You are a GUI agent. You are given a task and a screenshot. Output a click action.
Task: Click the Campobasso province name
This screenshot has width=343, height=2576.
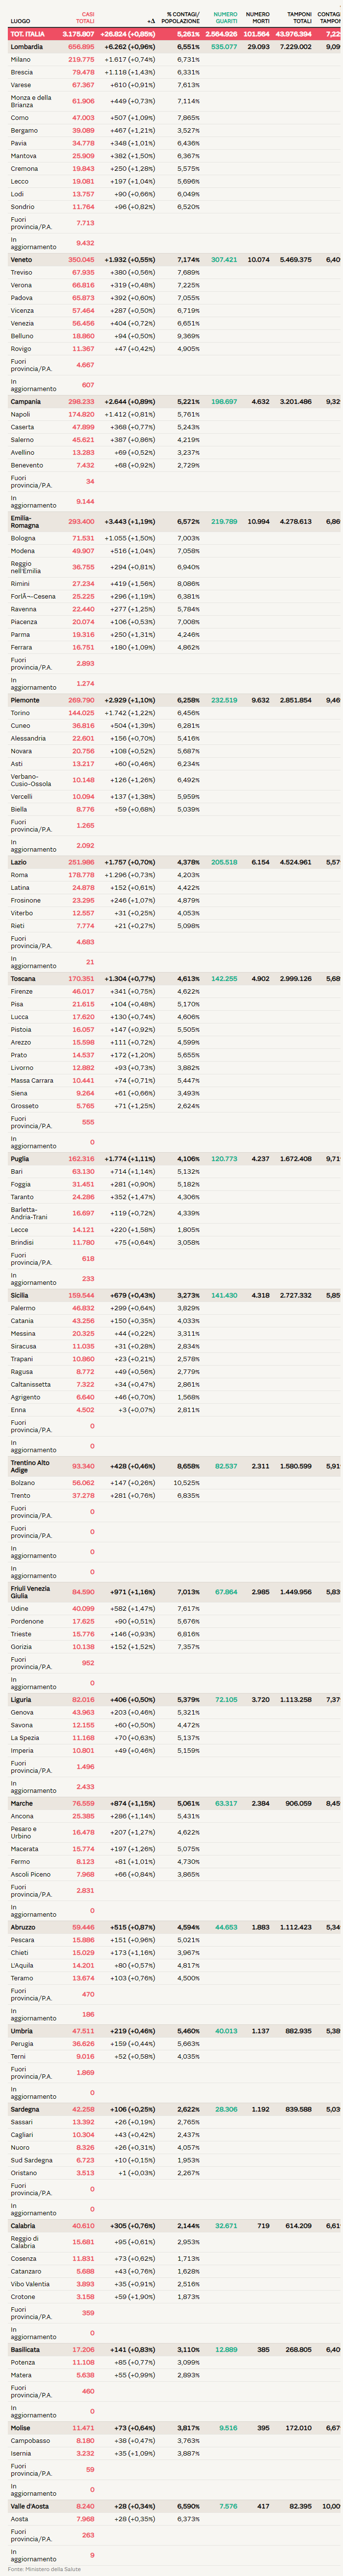[x=29, y=2441]
